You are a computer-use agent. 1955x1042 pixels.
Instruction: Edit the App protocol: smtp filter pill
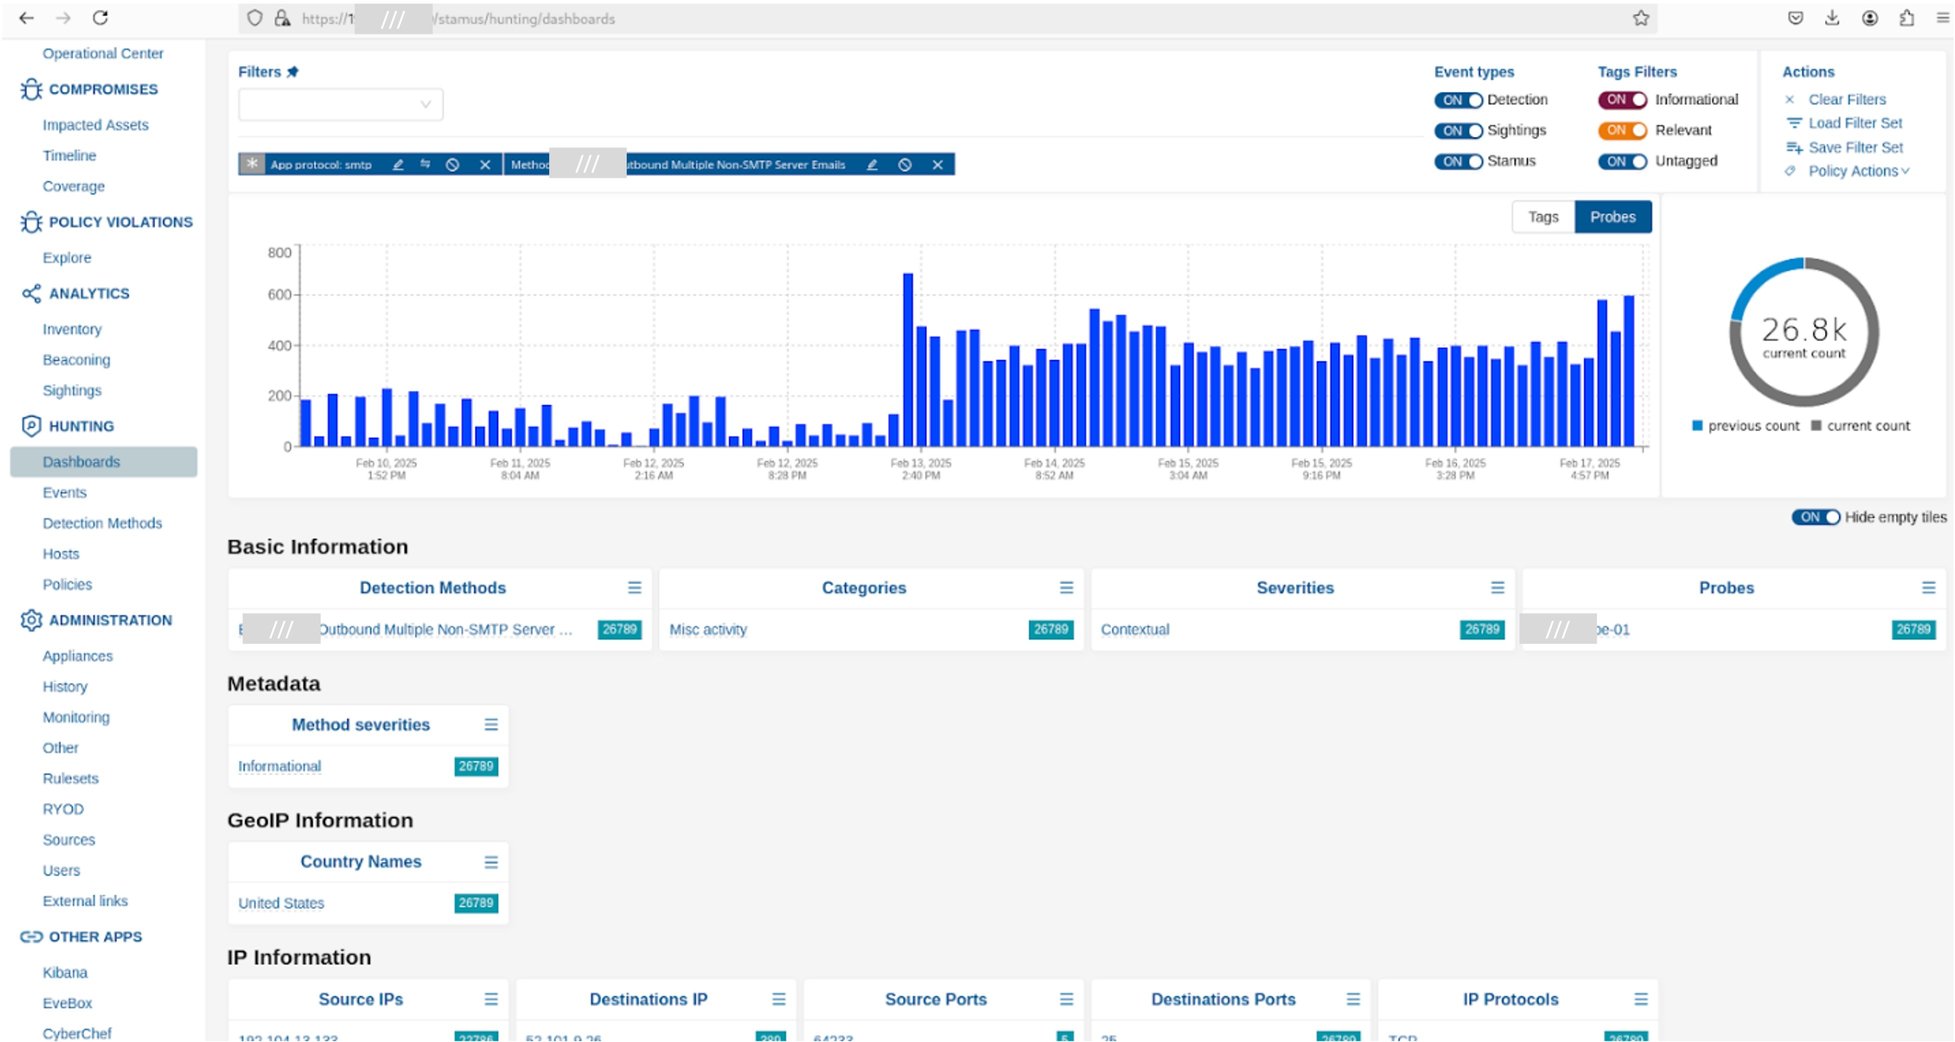coord(398,164)
